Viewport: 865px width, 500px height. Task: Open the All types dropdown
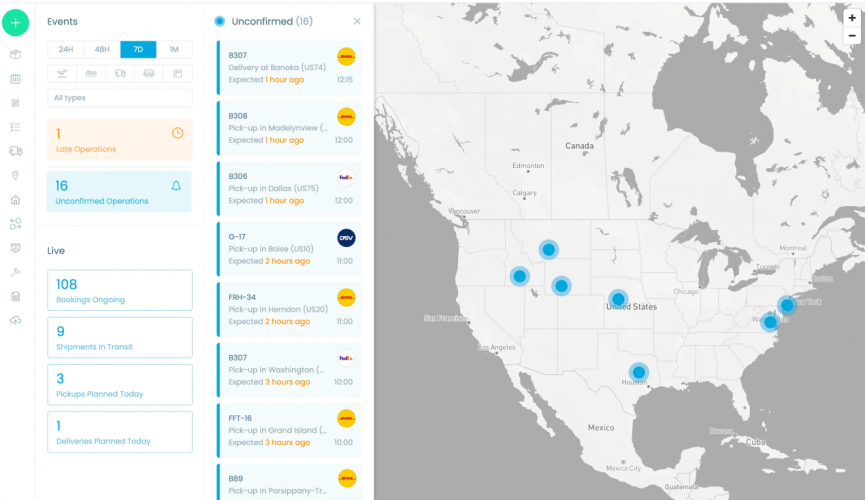pos(120,98)
